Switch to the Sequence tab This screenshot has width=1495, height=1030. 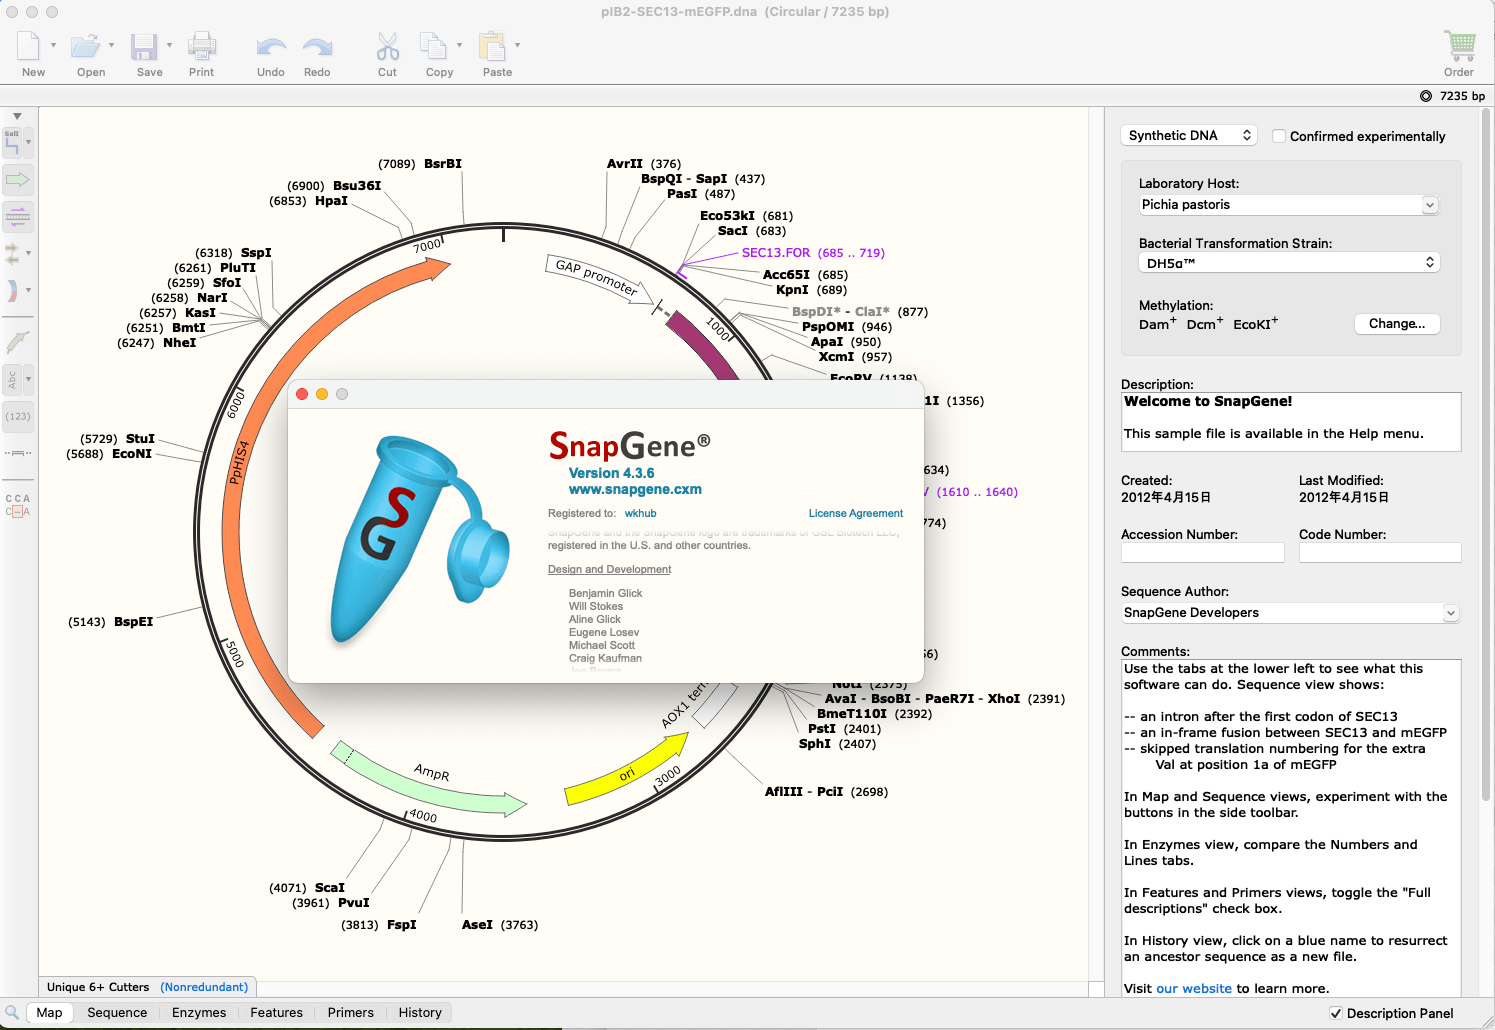[x=117, y=1012]
